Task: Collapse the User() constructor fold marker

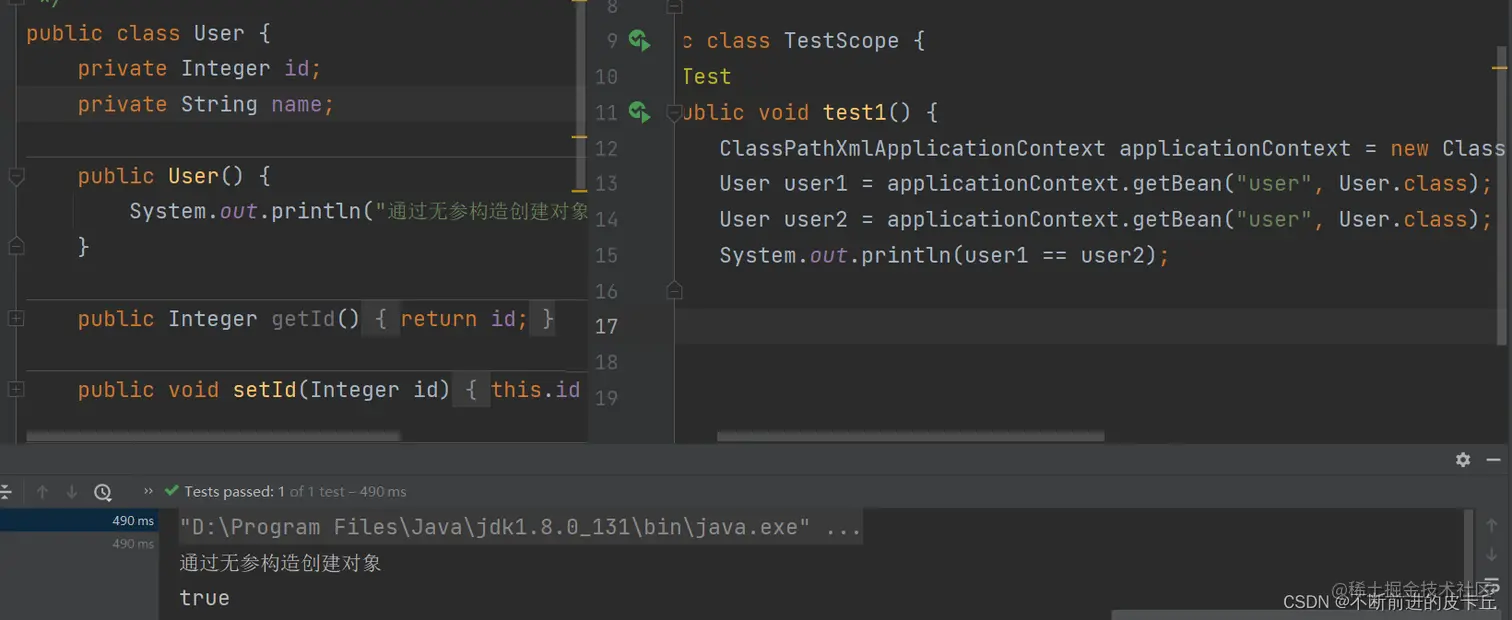Action: 16,177
